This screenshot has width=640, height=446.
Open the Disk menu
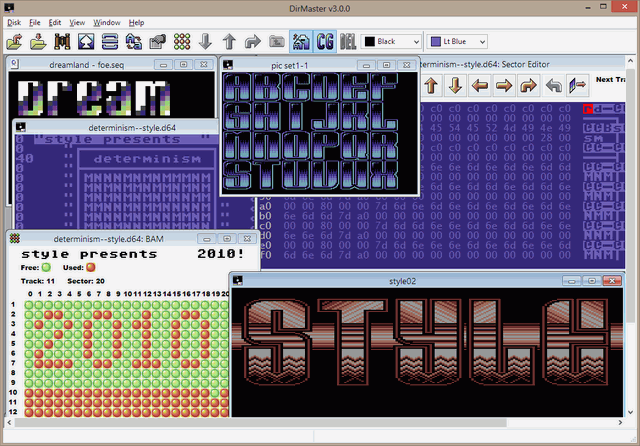point(14,21)
